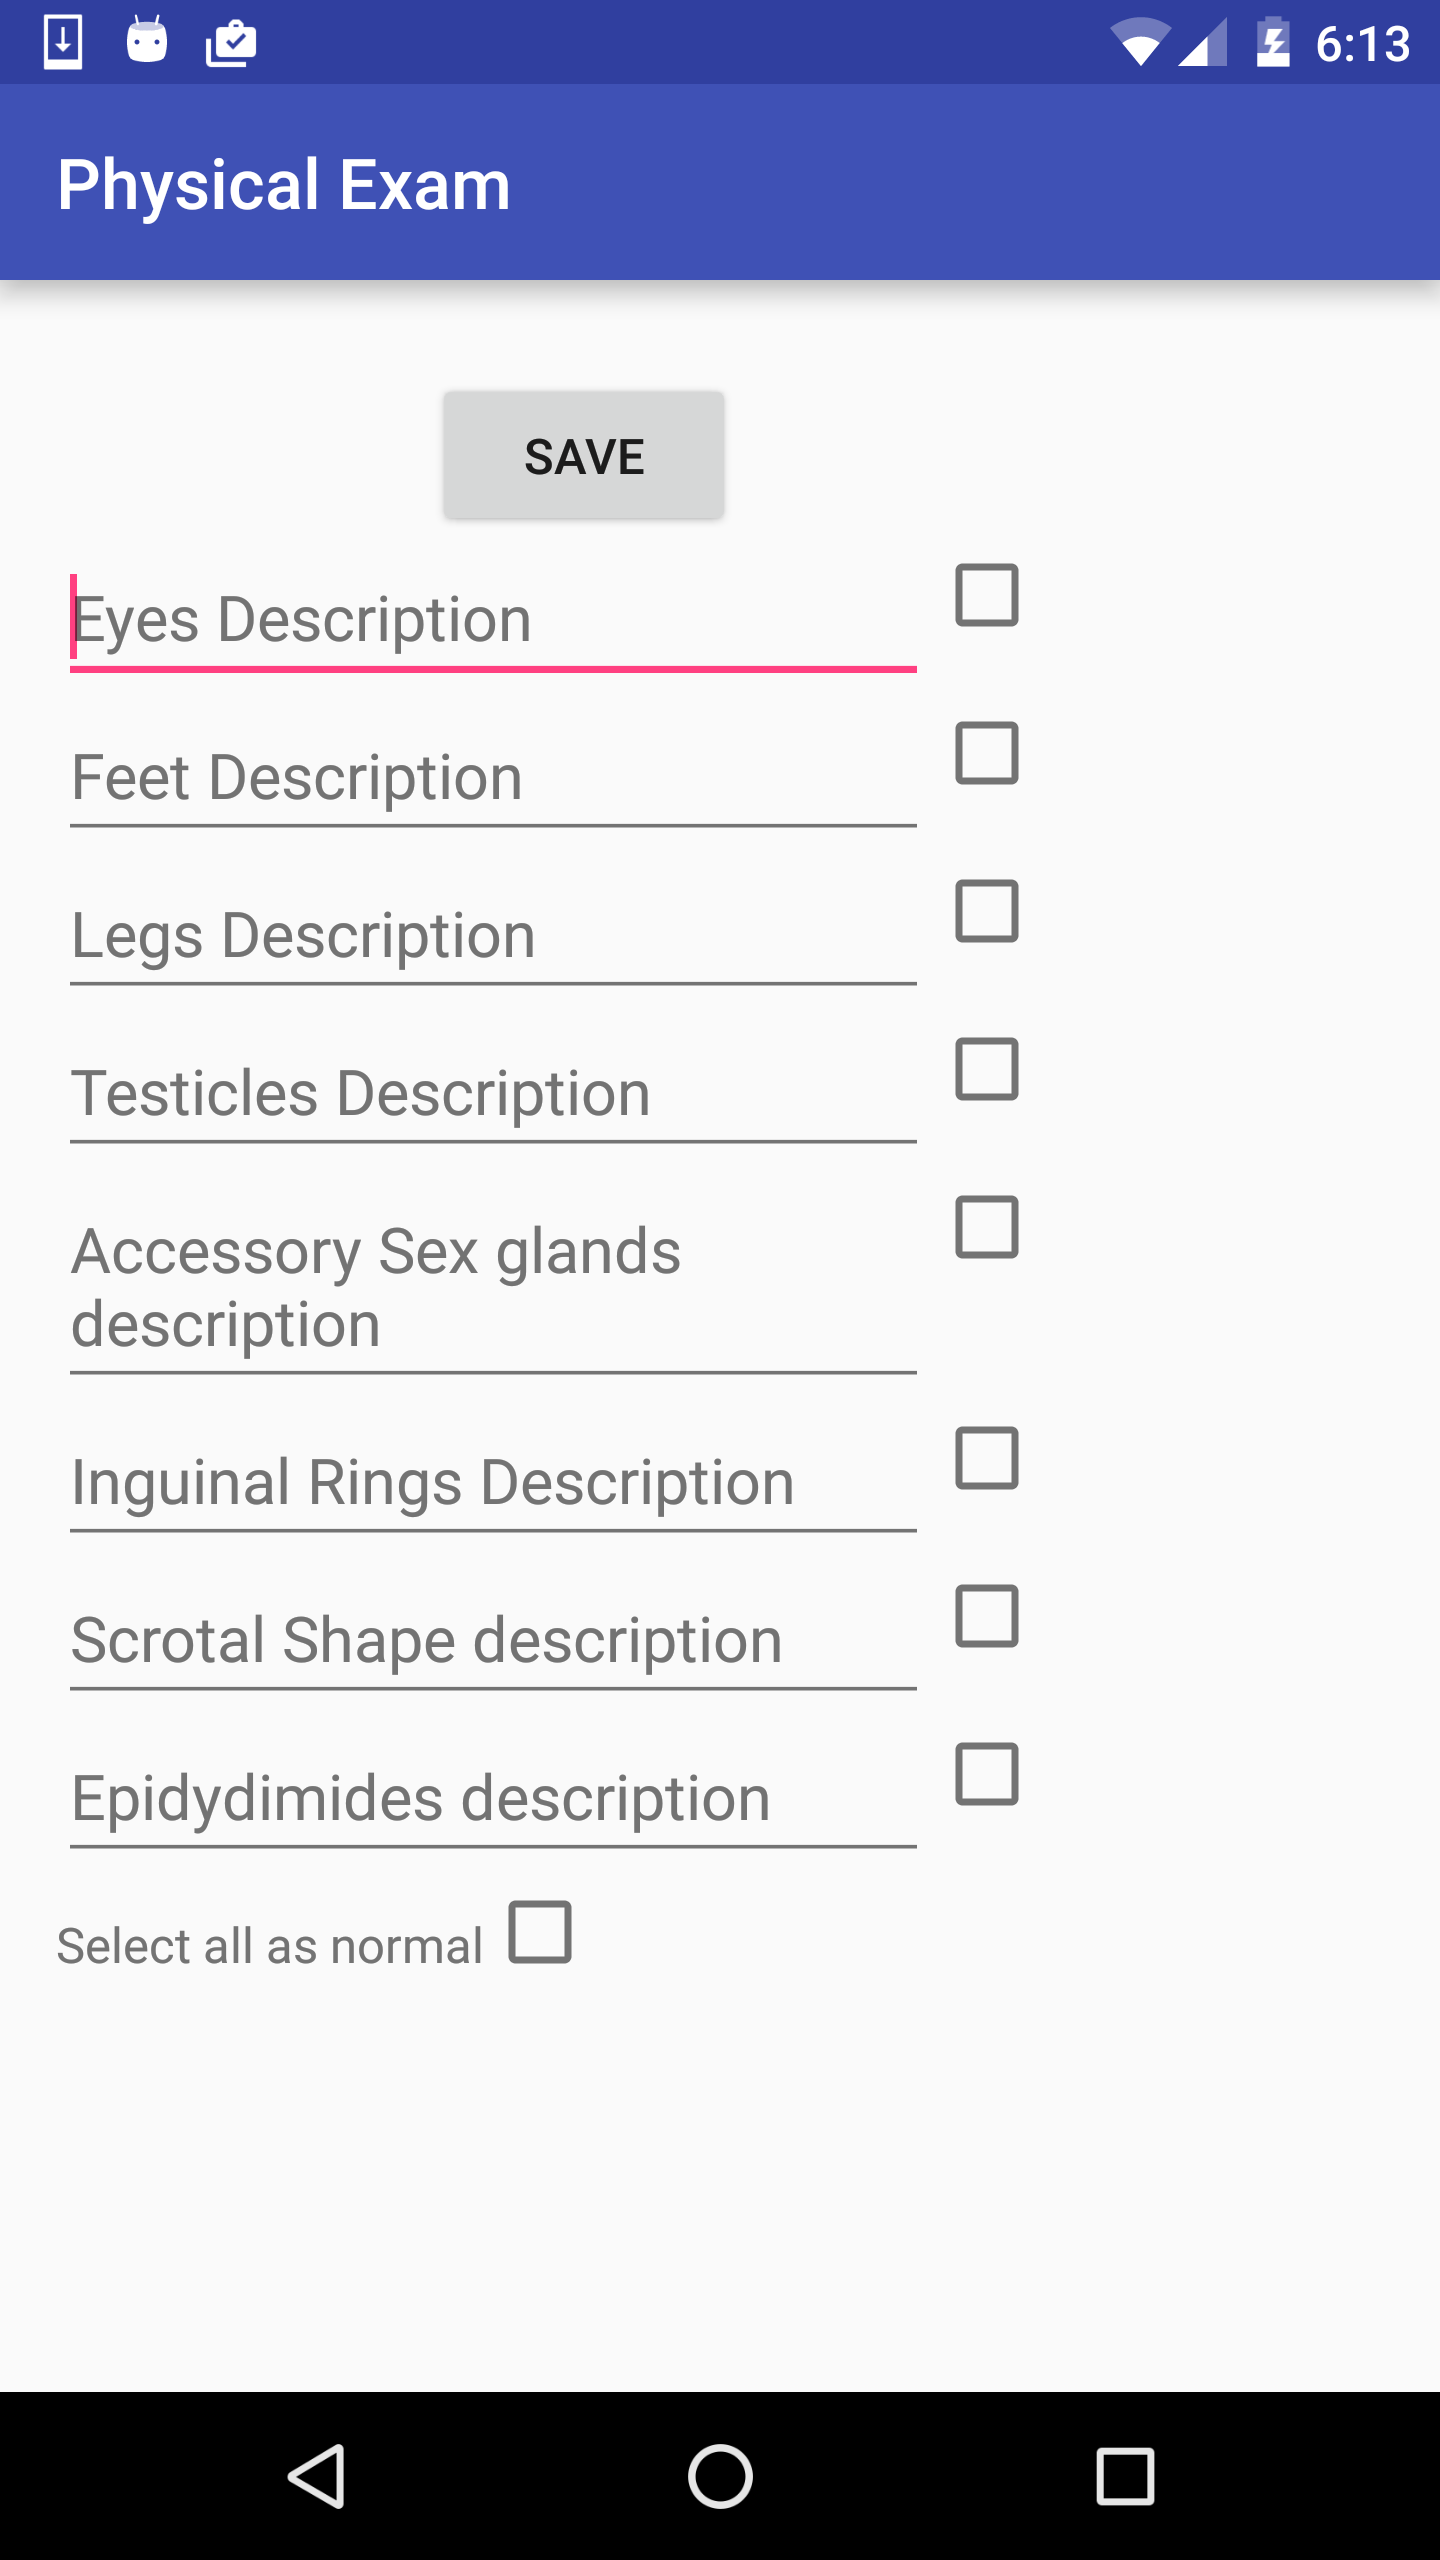Toggle the checkbox next to Legs Description
The height and width of the screenshot is (2560, 1440).
coord(987,911)
